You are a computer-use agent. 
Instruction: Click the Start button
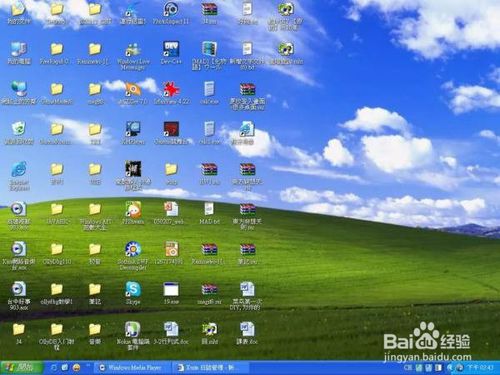[x=22, y=368]
